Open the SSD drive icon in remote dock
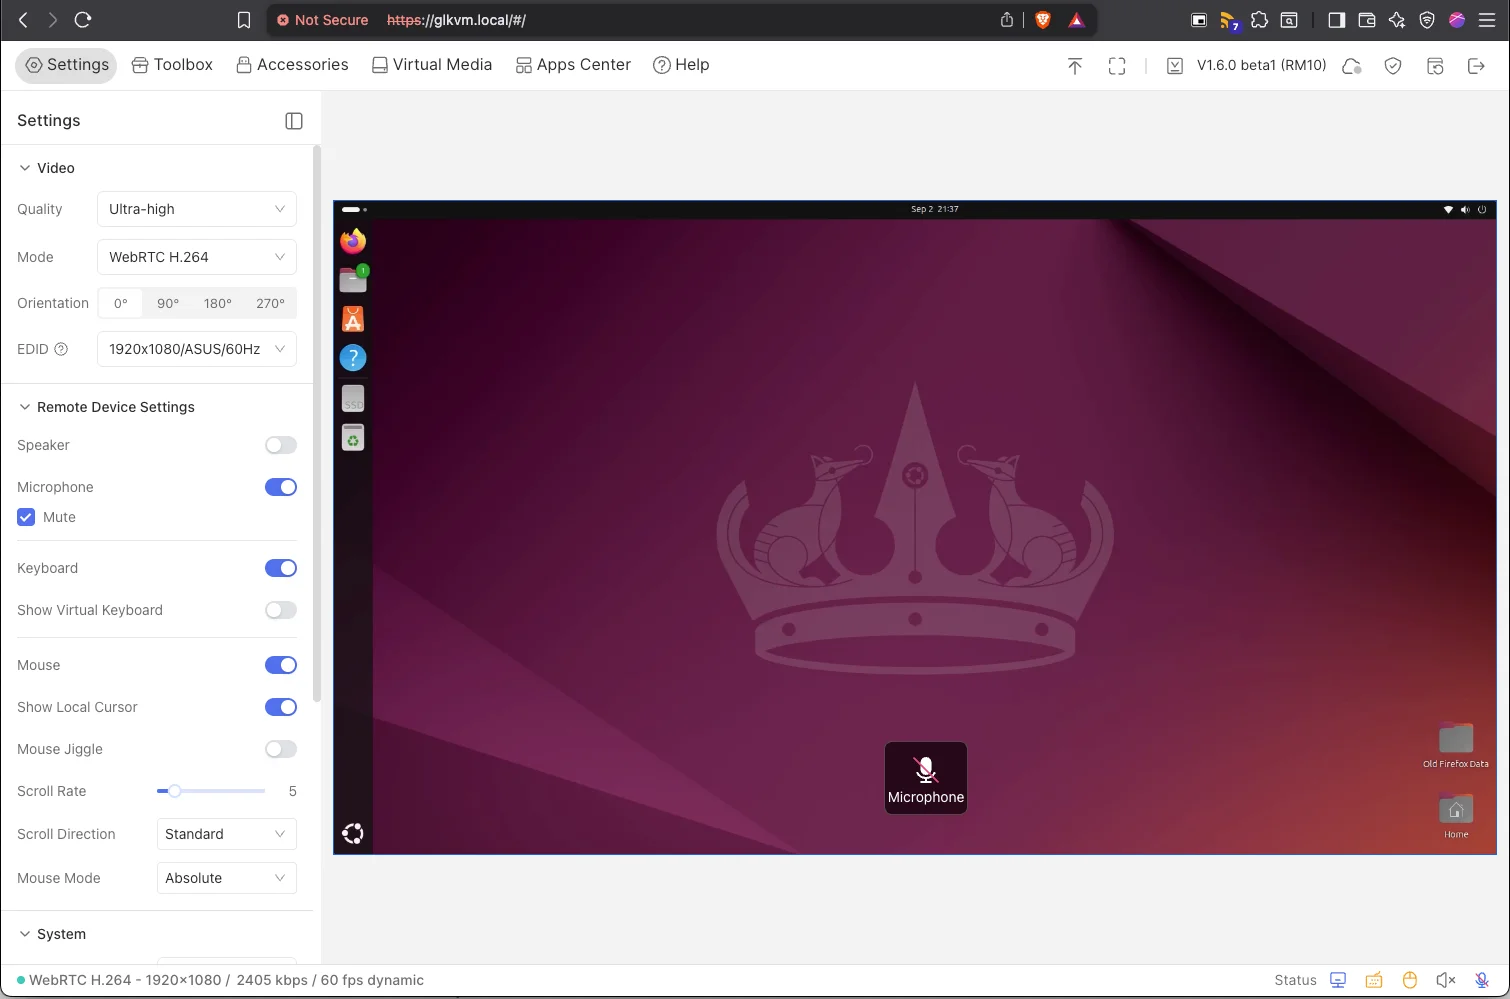This screenshot has height=999, width=1510. click(353, 398)
